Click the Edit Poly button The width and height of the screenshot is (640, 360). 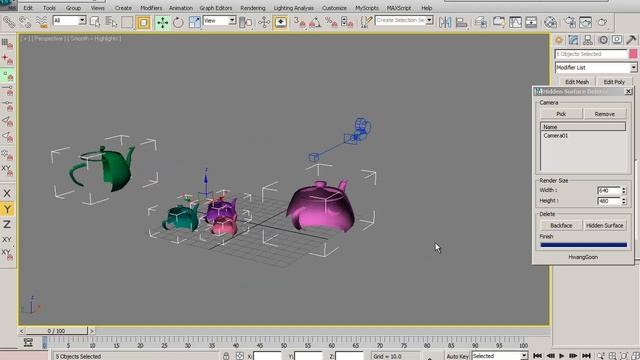pos(614,82)
